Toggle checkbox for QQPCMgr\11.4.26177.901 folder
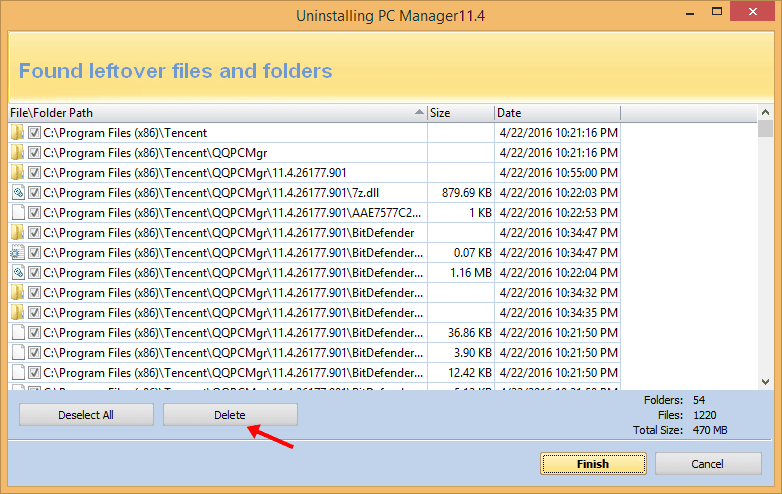782x494 pixels. [x=34, y=172]
